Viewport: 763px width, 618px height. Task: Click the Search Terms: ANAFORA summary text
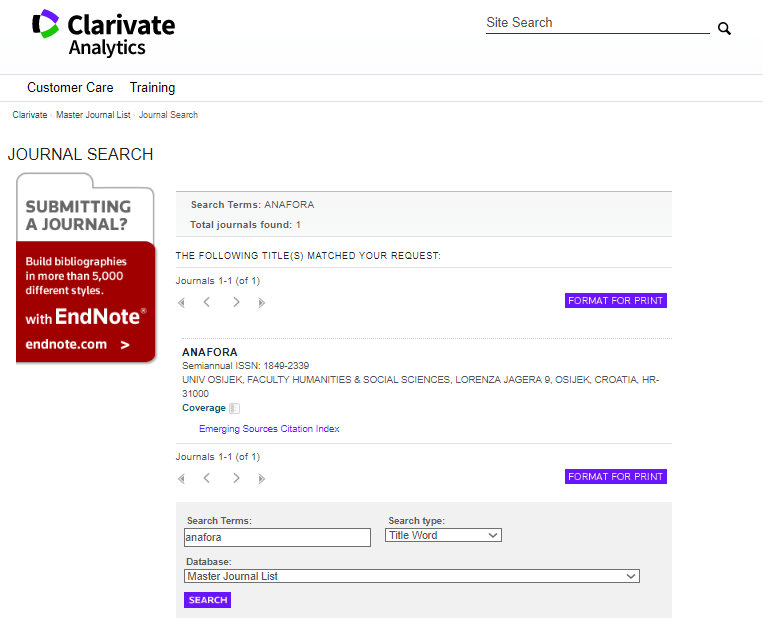(x=253, y=205)
